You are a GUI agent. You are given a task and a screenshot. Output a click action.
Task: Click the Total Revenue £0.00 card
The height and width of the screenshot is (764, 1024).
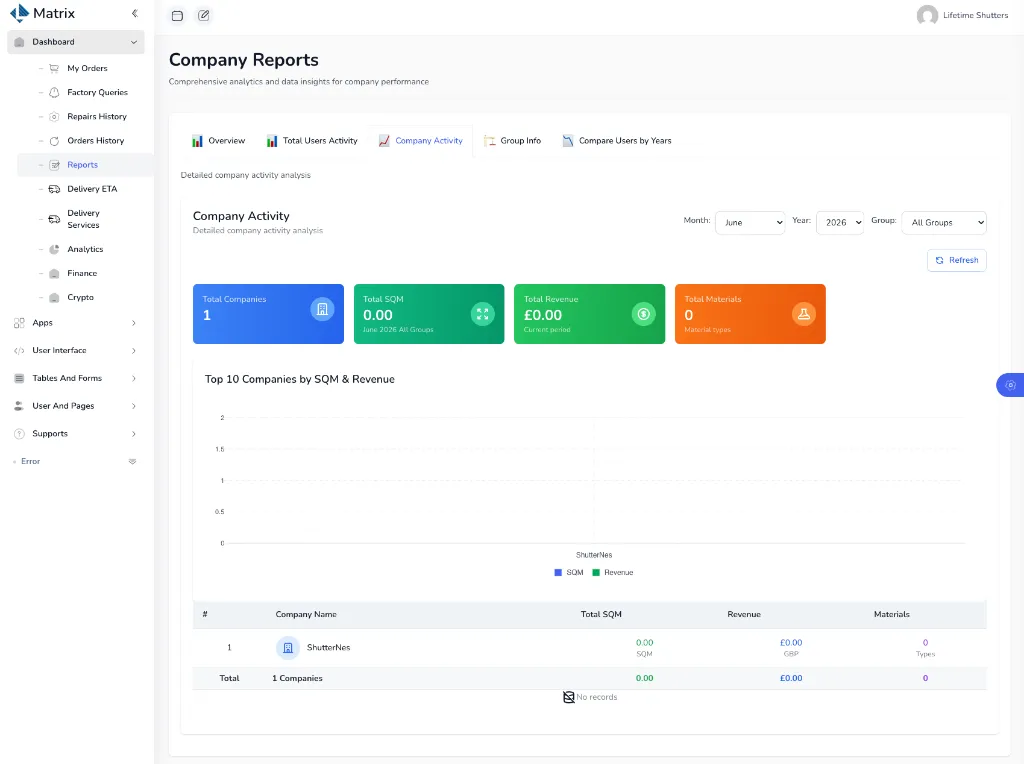589,314
